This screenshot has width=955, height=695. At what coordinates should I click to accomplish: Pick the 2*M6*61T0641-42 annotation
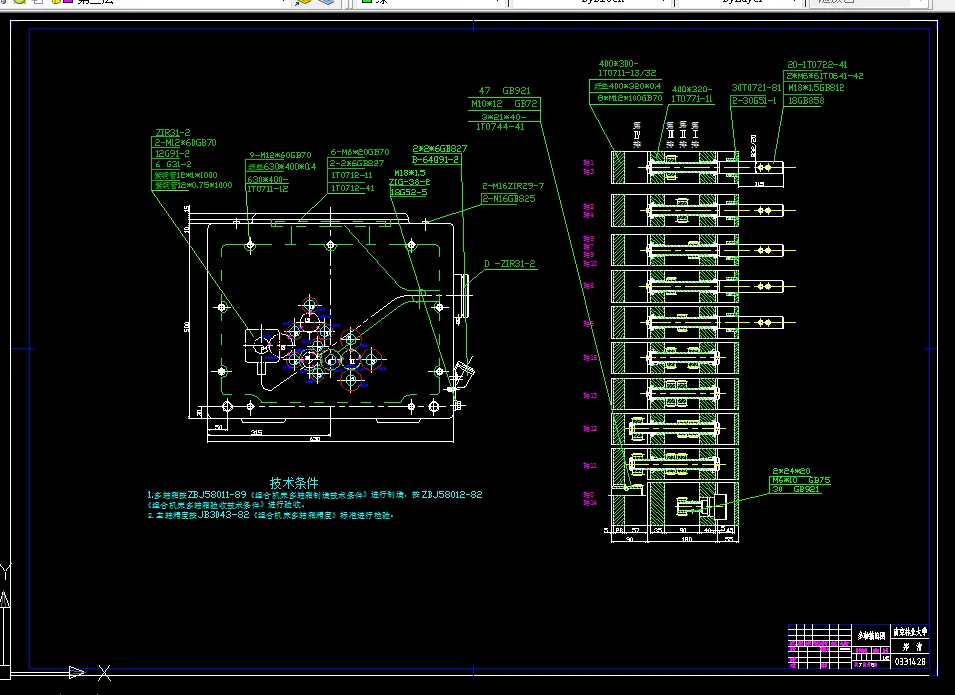pyautogui.click(x=825, y=76)
